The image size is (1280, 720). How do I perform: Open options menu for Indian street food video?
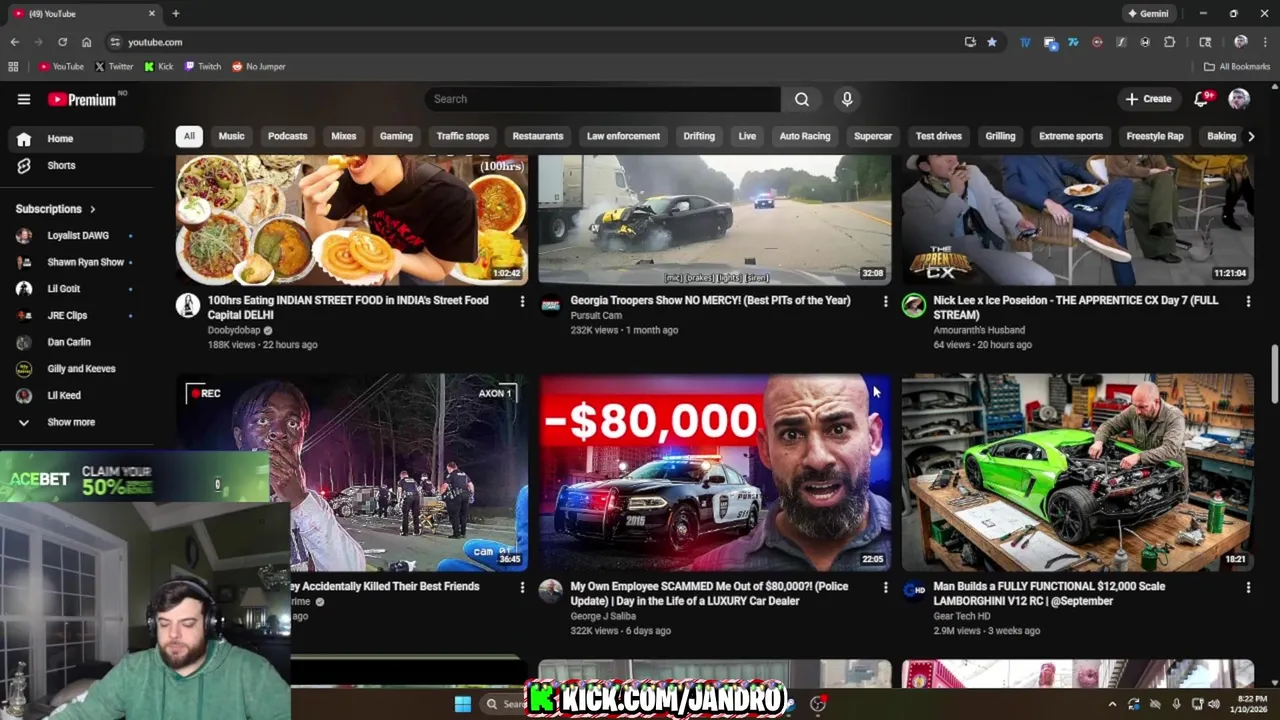click(x=522, y=300)
